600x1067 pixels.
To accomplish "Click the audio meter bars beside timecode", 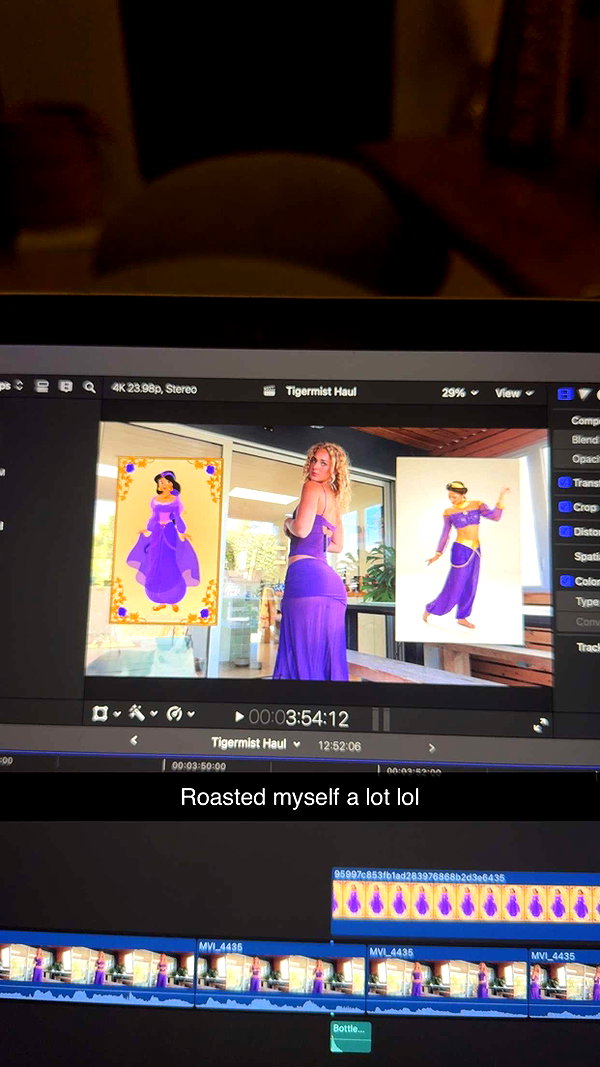I will click(x=381, y=719).
